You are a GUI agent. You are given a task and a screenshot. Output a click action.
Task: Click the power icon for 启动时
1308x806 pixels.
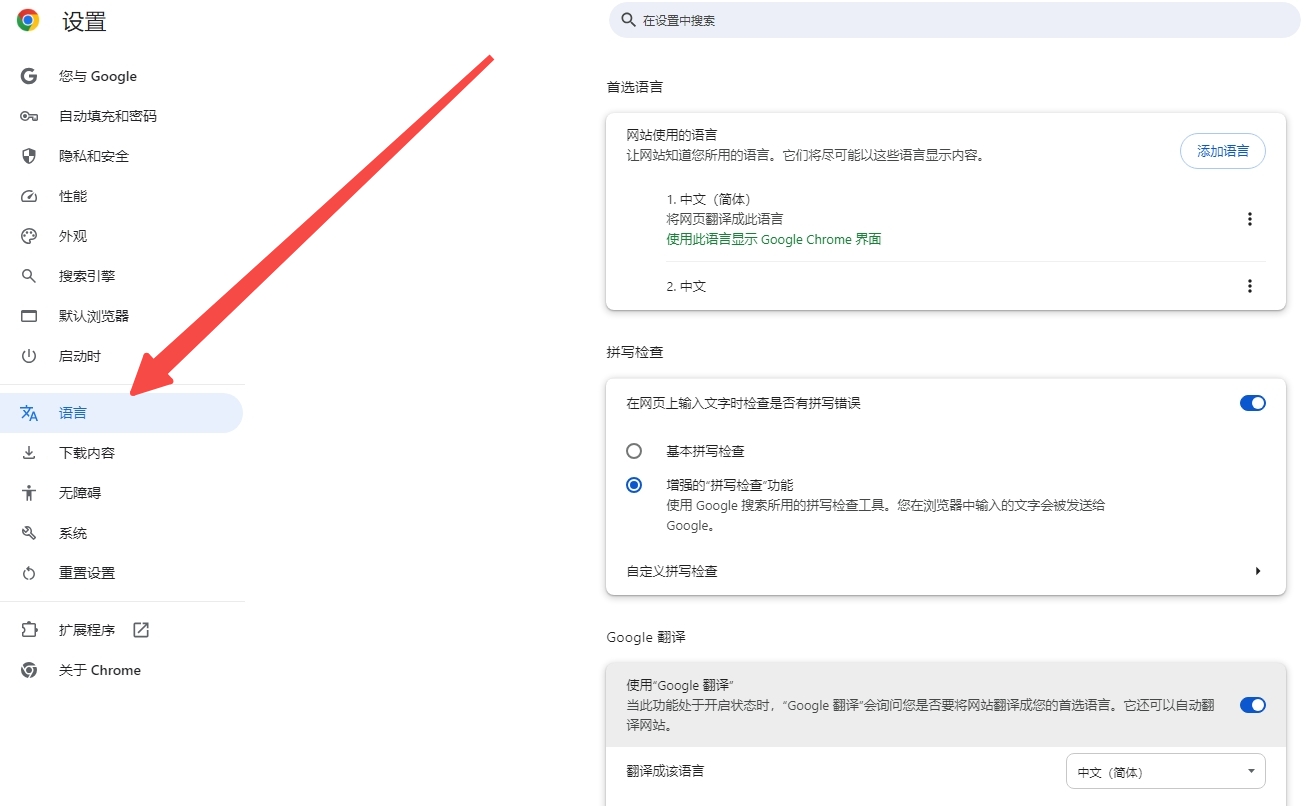tap(29, 356)
